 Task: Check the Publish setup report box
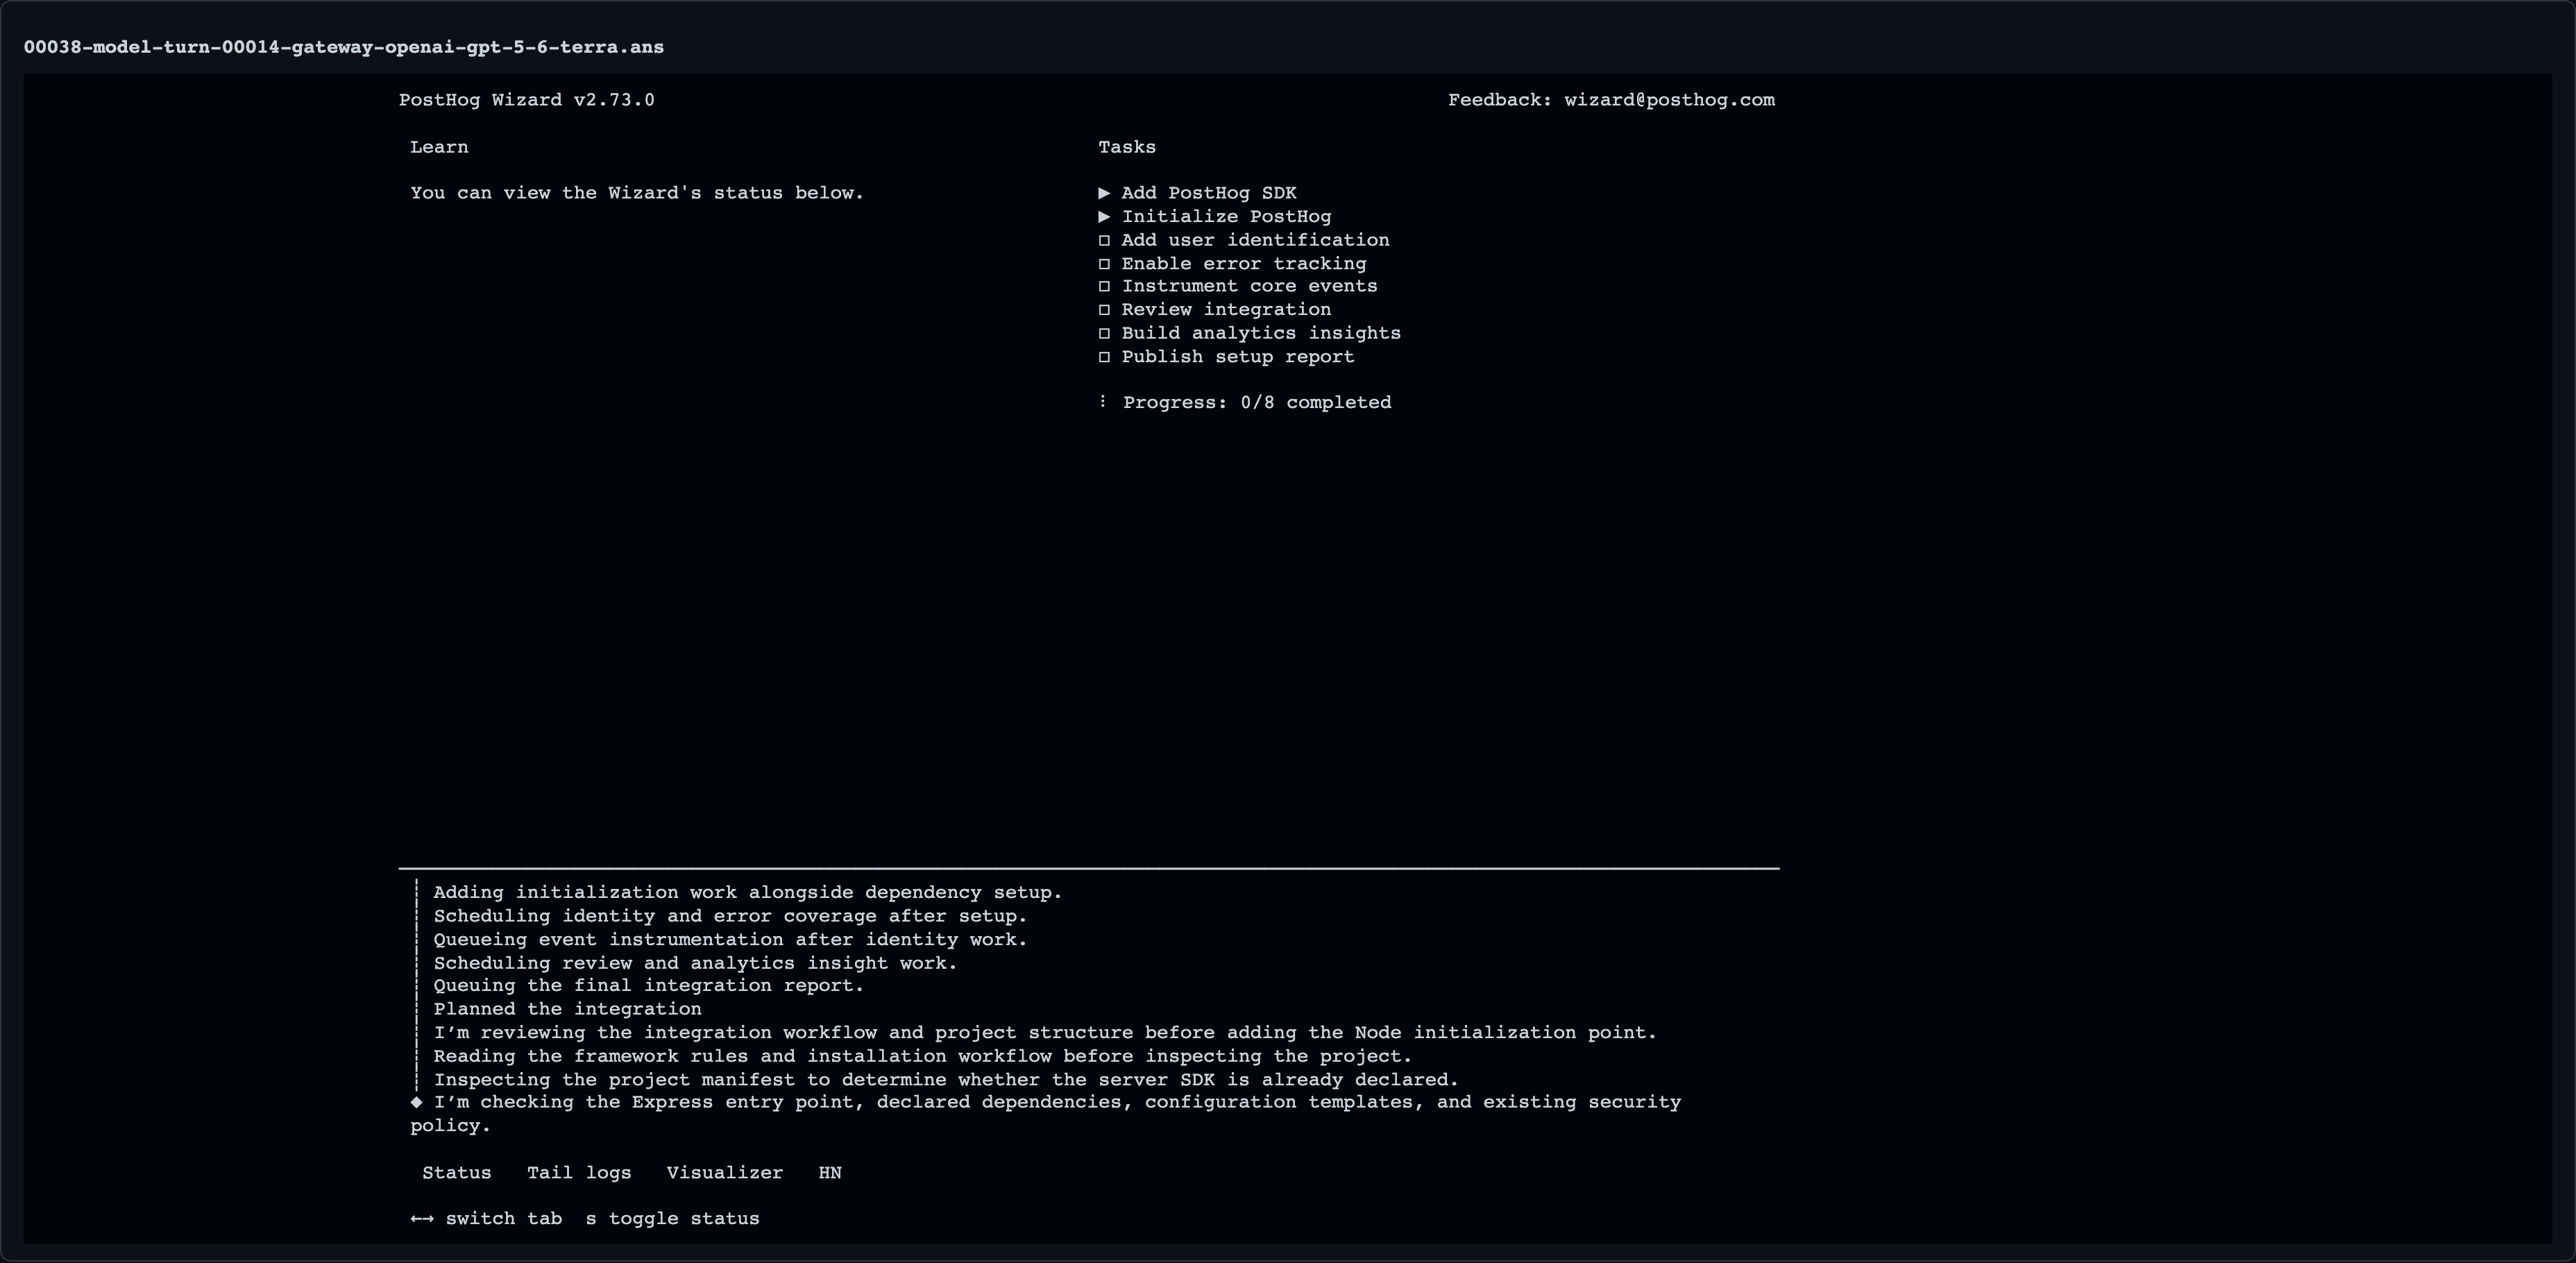[x=1104, y=357]
